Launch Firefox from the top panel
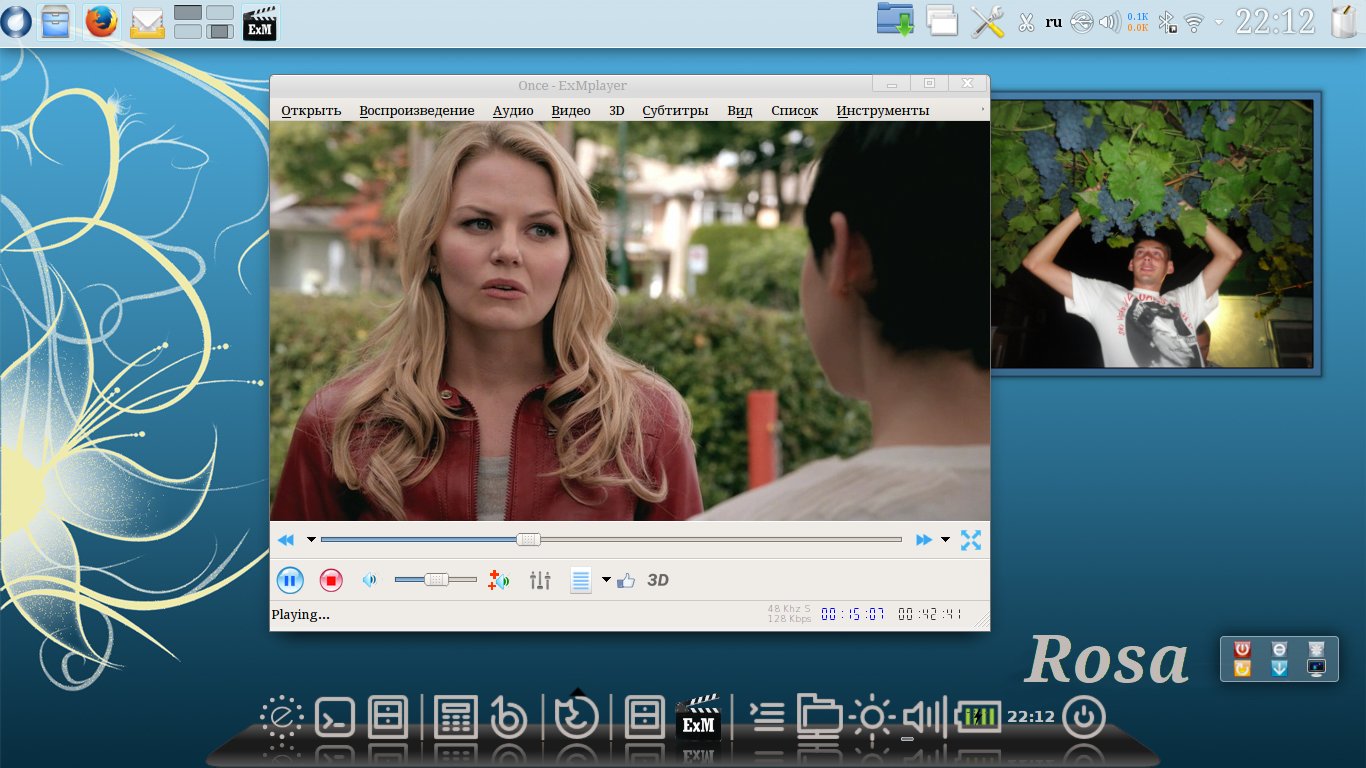 pyautogui.click(x=102, y=21)
